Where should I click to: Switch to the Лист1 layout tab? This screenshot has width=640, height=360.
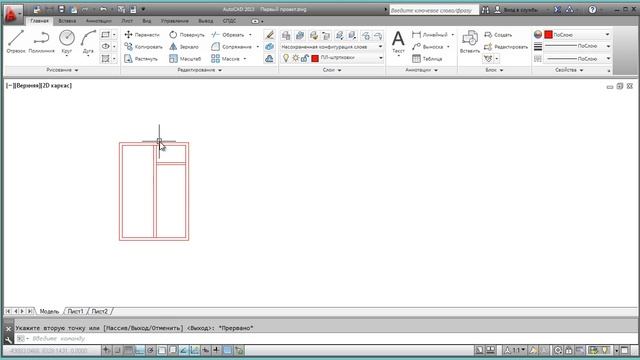tap(76, 311)
